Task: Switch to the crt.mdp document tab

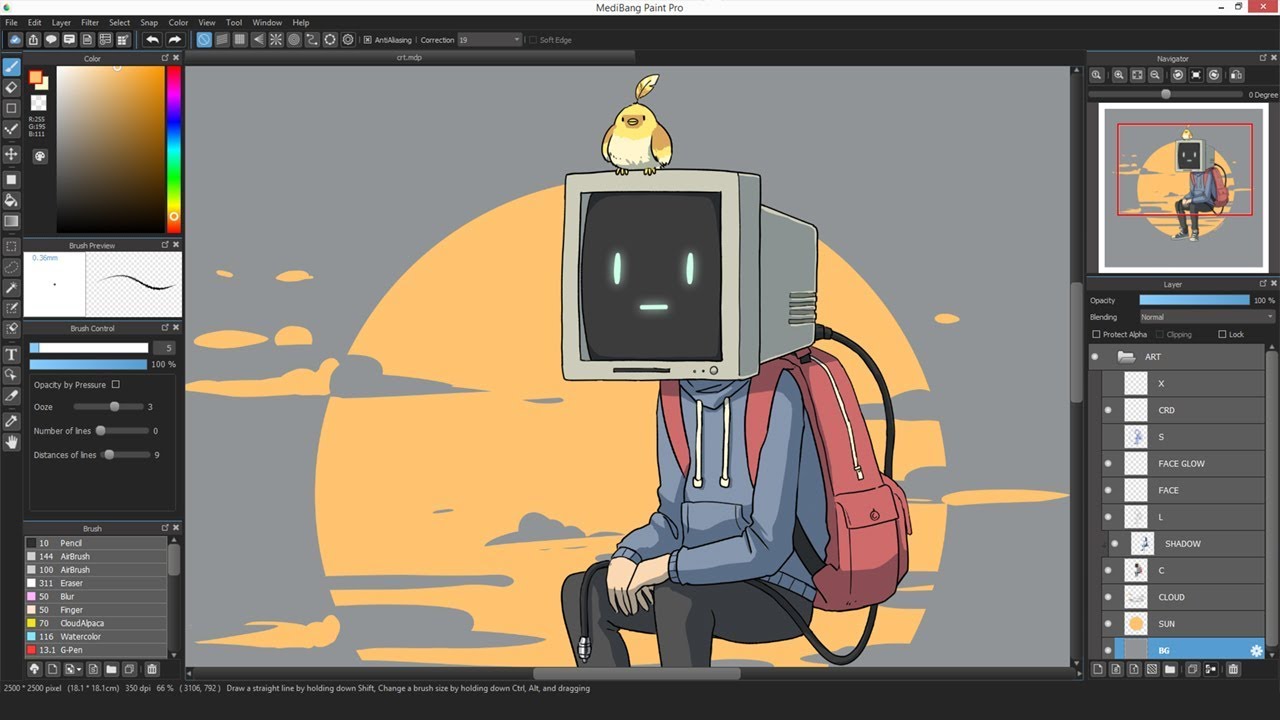Action: [409, 58]
